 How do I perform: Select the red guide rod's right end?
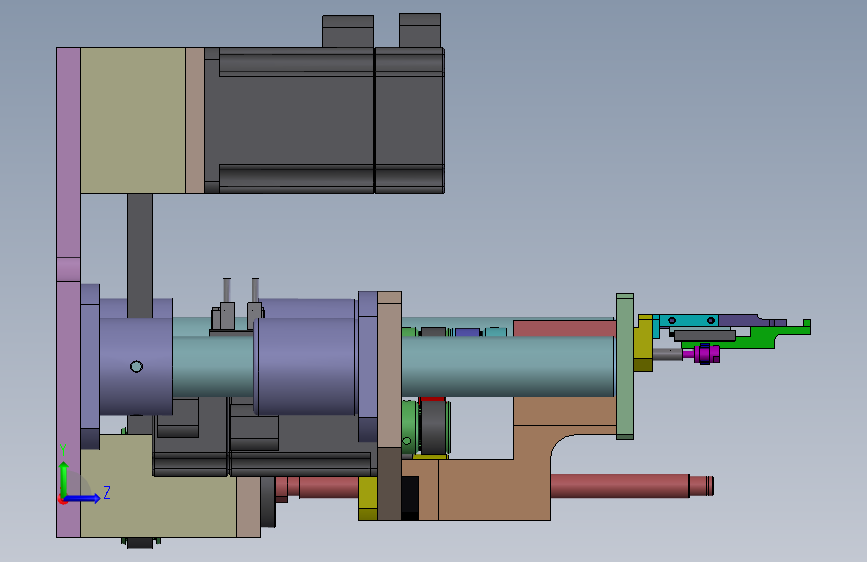(x=701, y=486)
